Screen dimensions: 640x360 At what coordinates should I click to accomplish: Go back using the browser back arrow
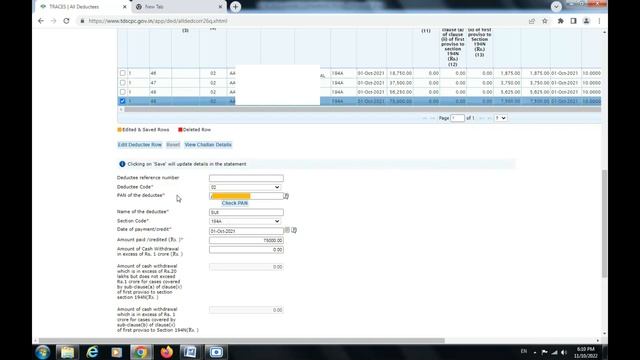(x=41, y=21)
